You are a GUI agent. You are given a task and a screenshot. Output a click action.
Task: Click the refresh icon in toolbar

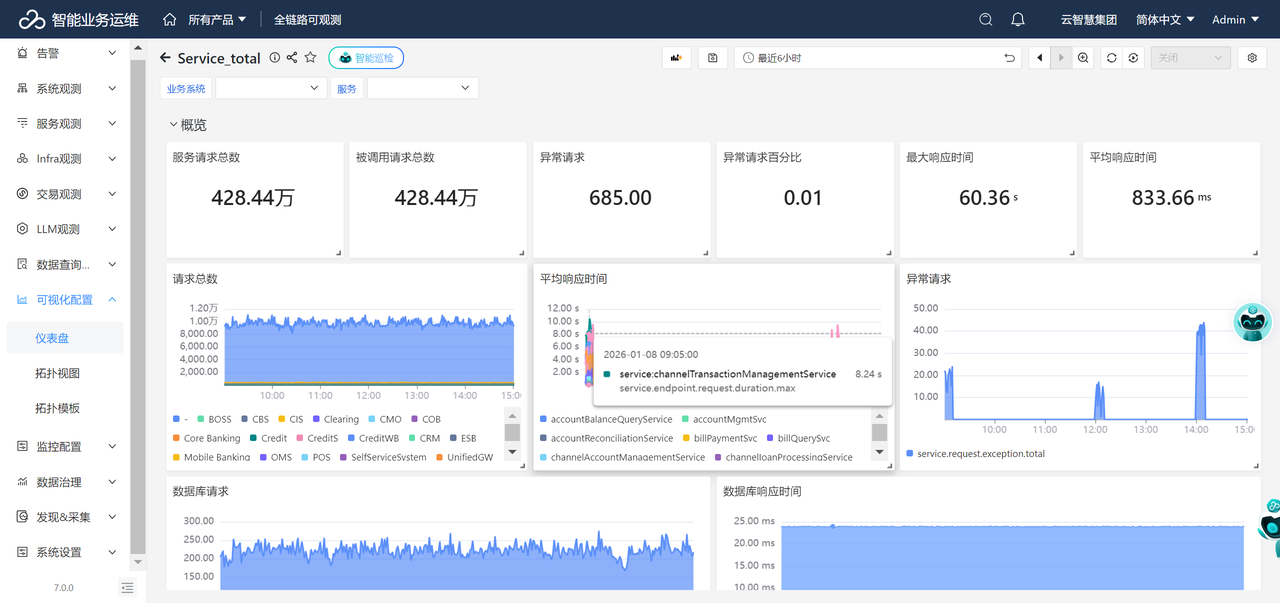tap(1111, 58)
